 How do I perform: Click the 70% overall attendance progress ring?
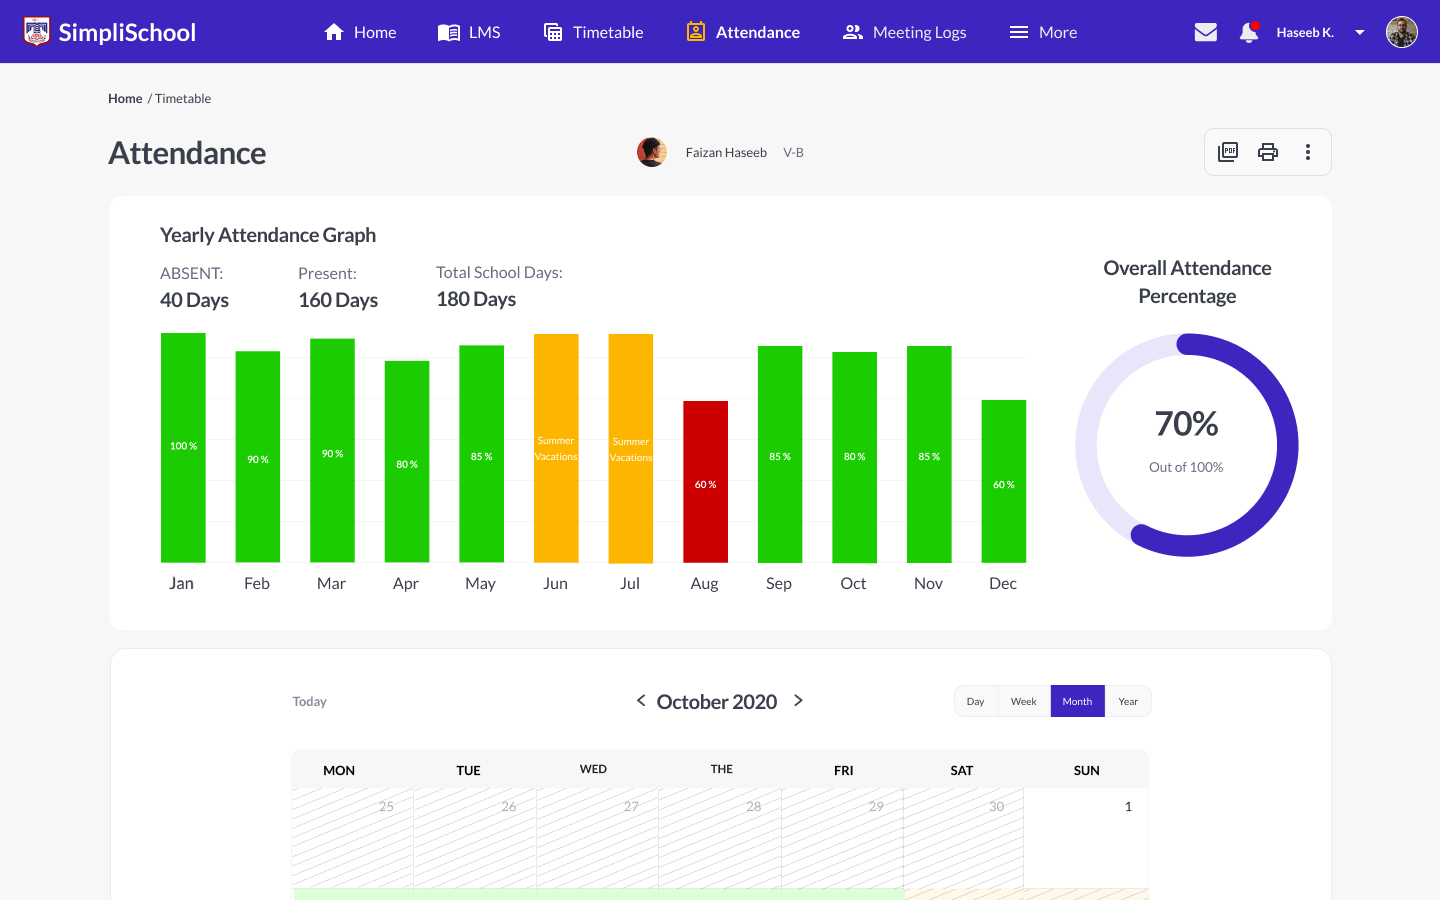pyautogui.click(x=1187, y=445)
